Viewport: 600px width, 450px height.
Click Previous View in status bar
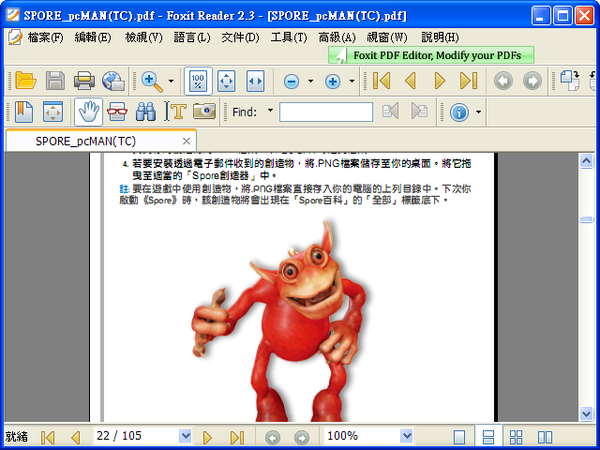click(x=272, y=437)
